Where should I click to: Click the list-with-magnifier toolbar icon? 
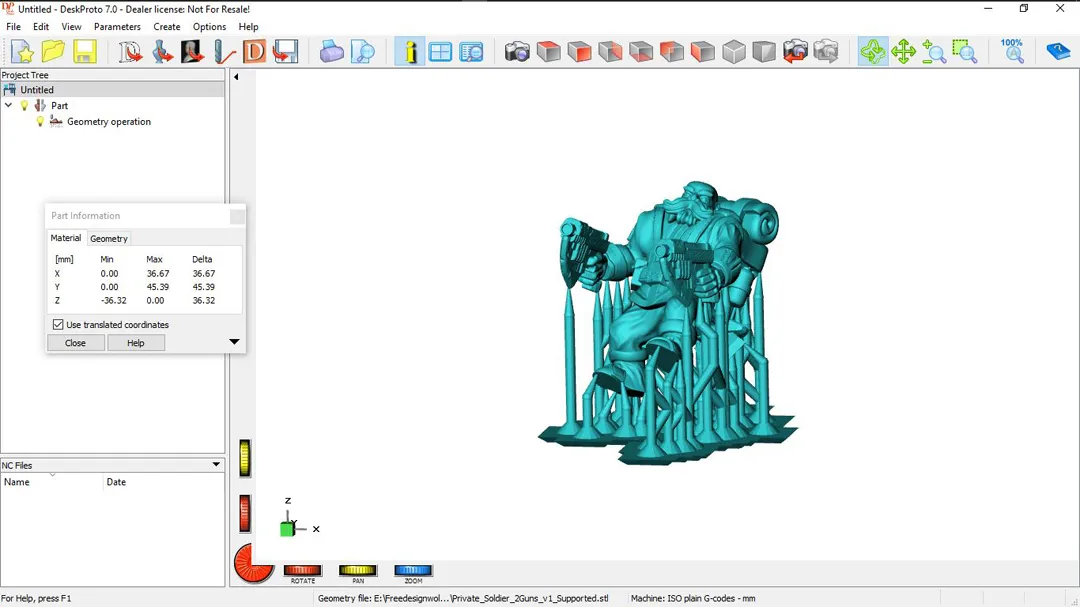click(x=472, y=52)
